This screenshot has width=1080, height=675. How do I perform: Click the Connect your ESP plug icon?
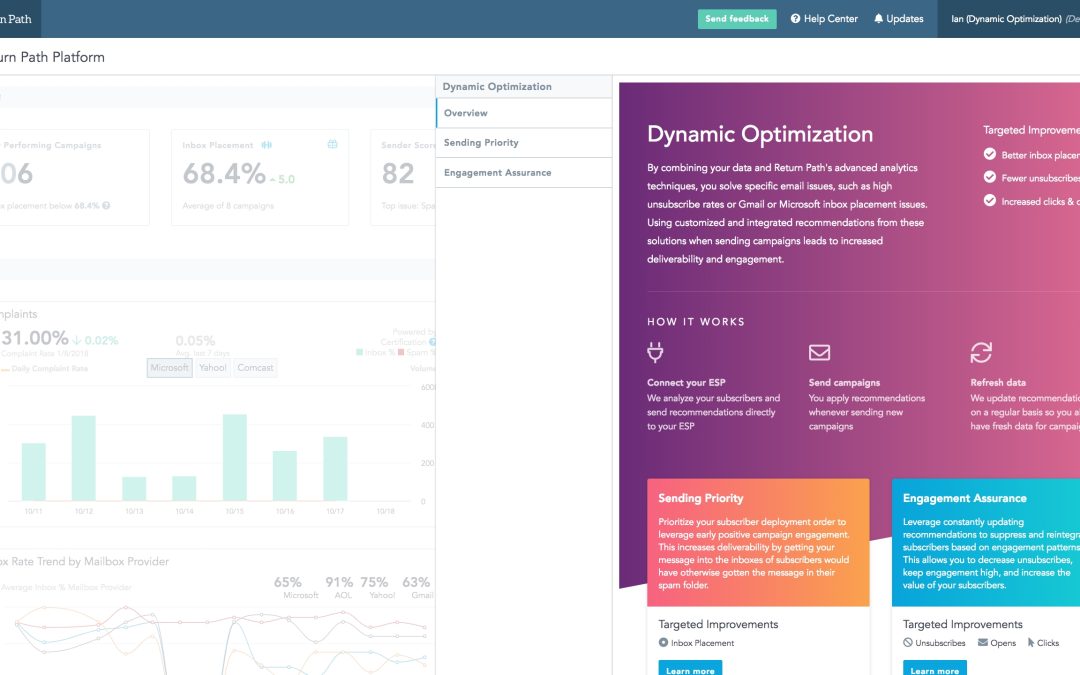coord(655,353)
